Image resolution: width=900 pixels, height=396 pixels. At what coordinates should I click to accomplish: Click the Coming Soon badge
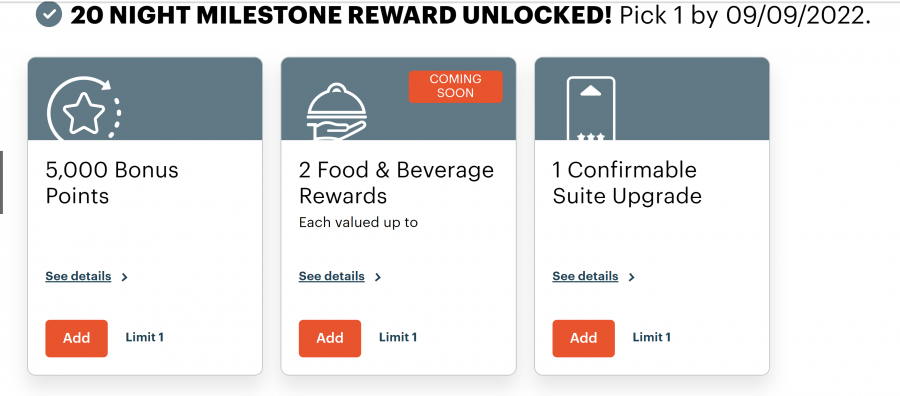(x=456, y=87)
